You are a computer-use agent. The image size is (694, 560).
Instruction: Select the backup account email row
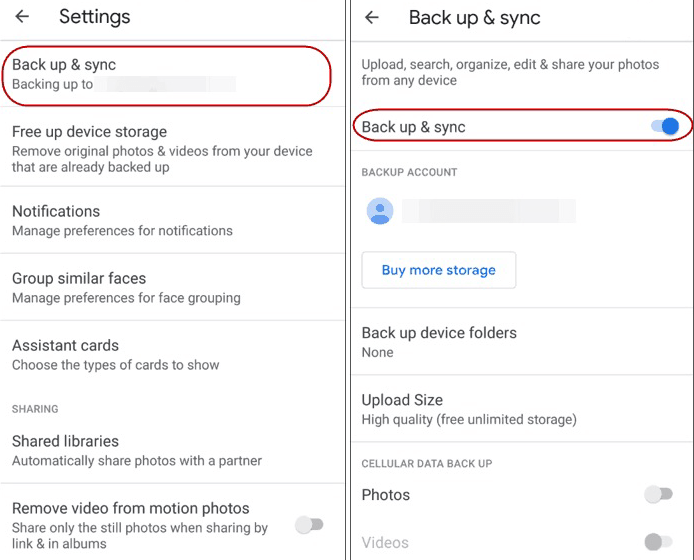(490, 211)
